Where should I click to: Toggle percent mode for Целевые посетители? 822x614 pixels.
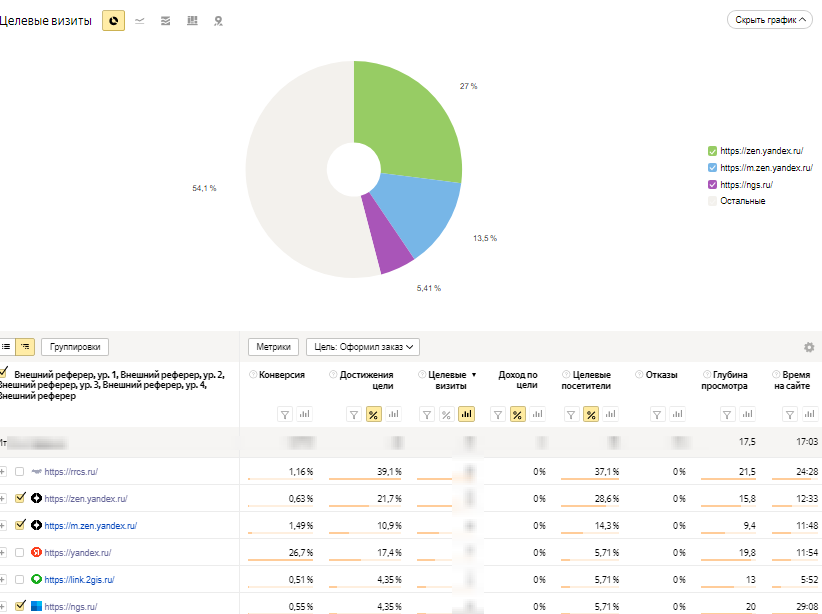(591, 415)
